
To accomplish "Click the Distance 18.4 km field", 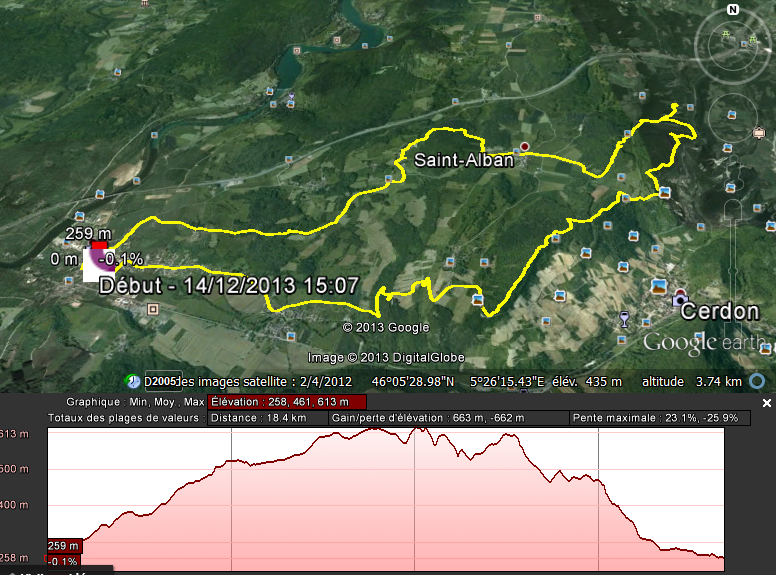I will tap(268, 418).
